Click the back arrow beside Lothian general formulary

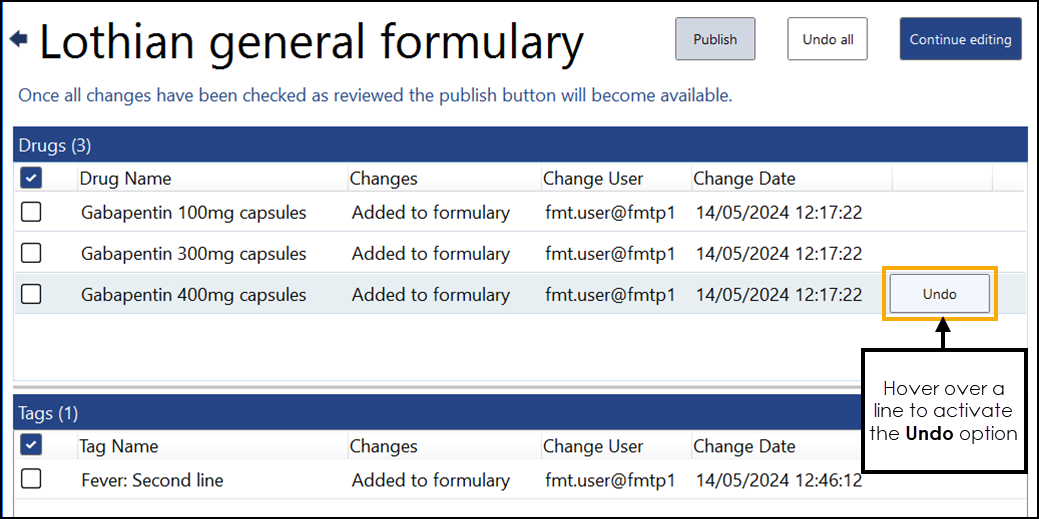pyautogui.click(x=18, y=40)
